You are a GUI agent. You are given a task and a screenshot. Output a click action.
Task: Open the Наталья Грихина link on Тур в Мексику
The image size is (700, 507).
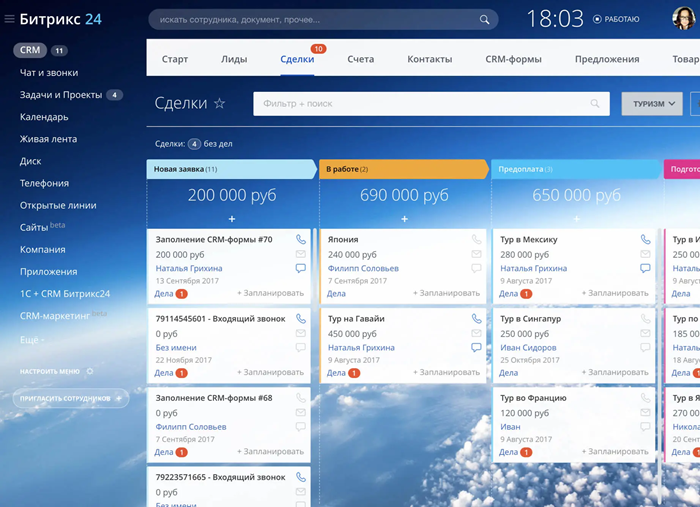click(531, 268)
